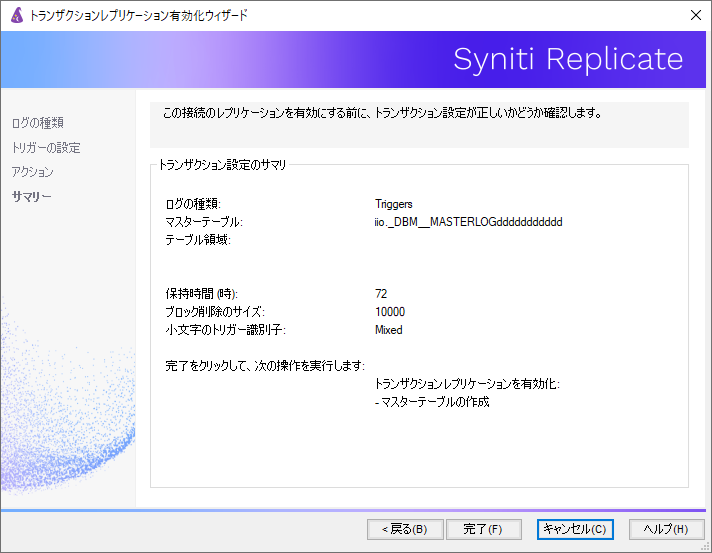Click the block delete size value 10000
The width and height of the screenshot is (712, 553).
tap(390, 312)
